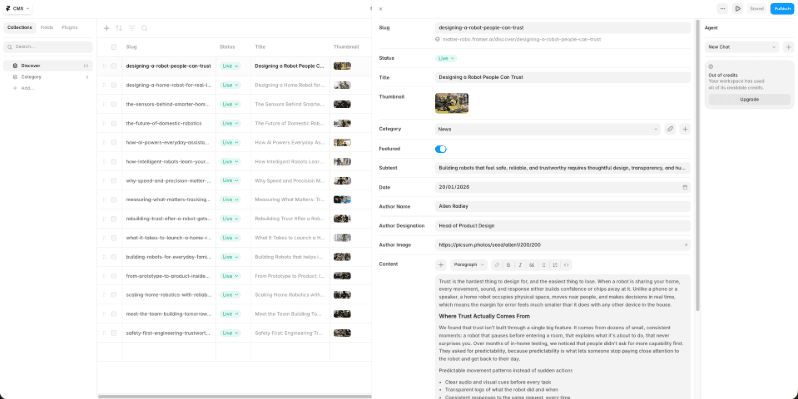
Task: Click the link icon beside Category field
Action: [670, 129]
